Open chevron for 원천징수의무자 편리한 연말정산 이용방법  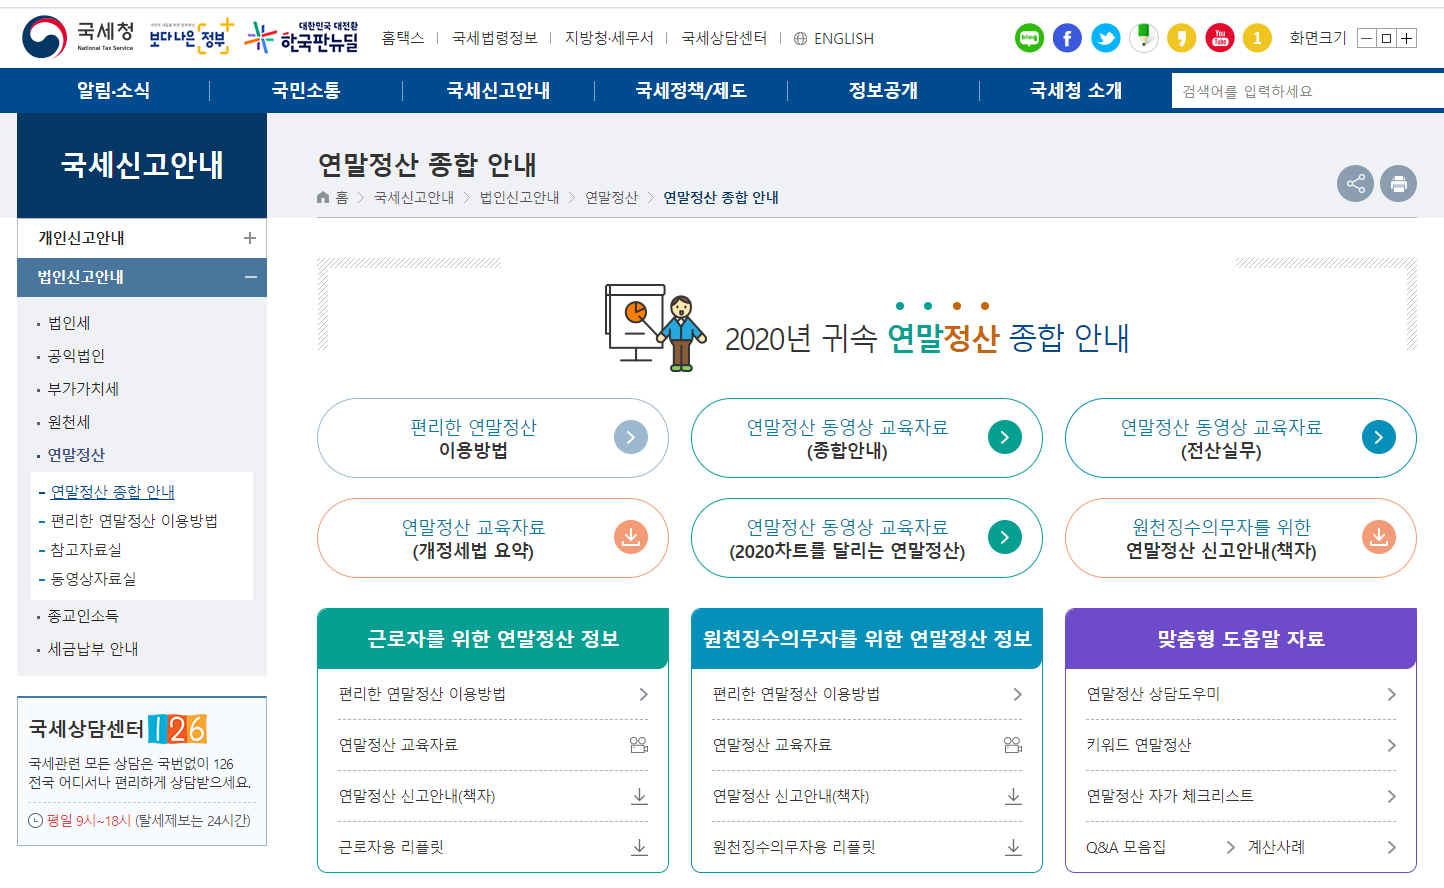pos(1018,694)
